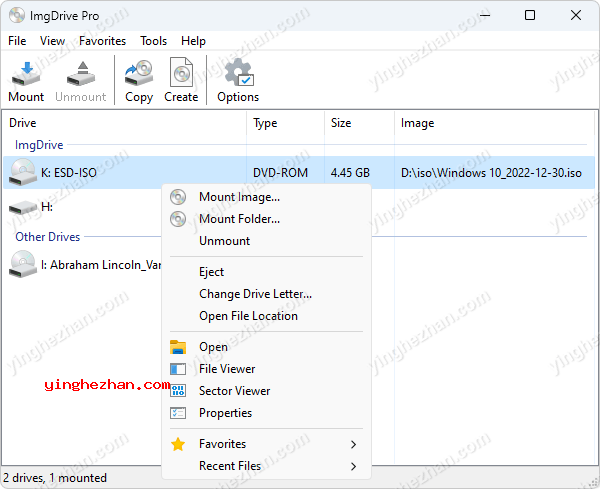Click the disc icon beside Mount Image

(x=178, y=197)
